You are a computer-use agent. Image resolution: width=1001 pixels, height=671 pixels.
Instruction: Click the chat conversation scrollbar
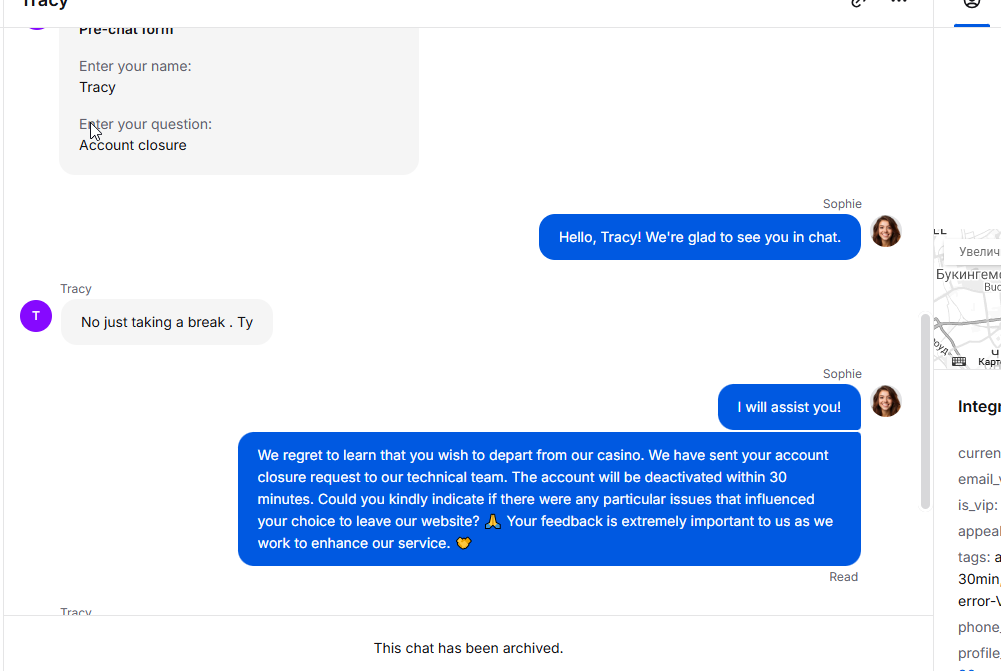[925, 410]
